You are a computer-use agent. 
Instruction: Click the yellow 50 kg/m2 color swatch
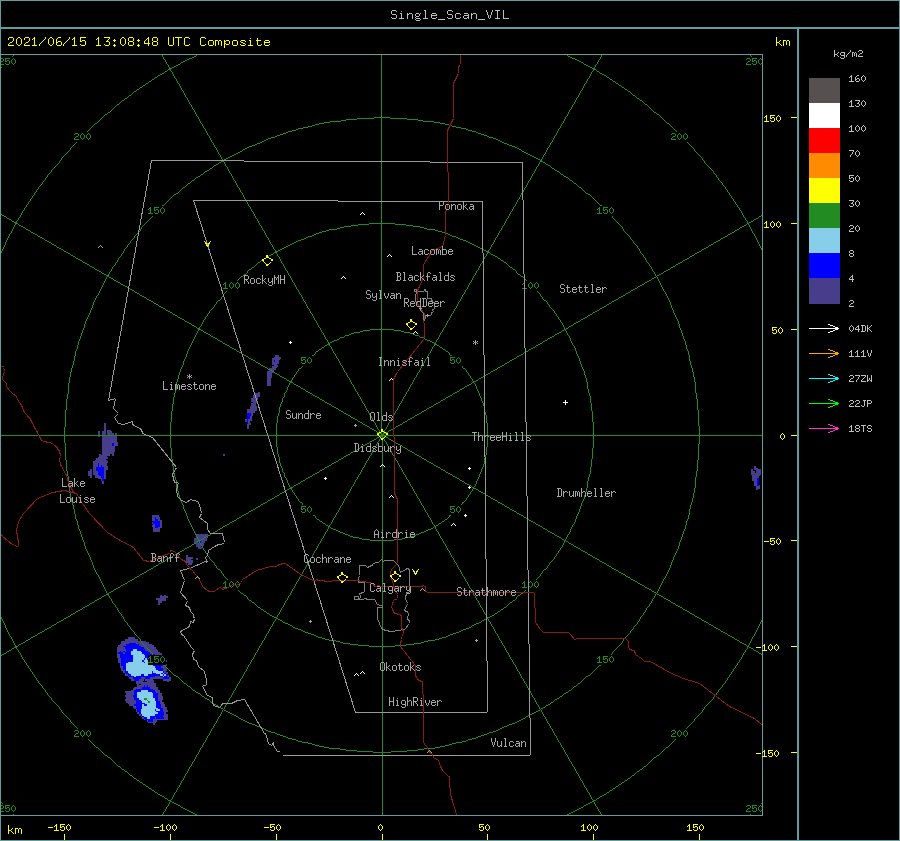(824, 191)
